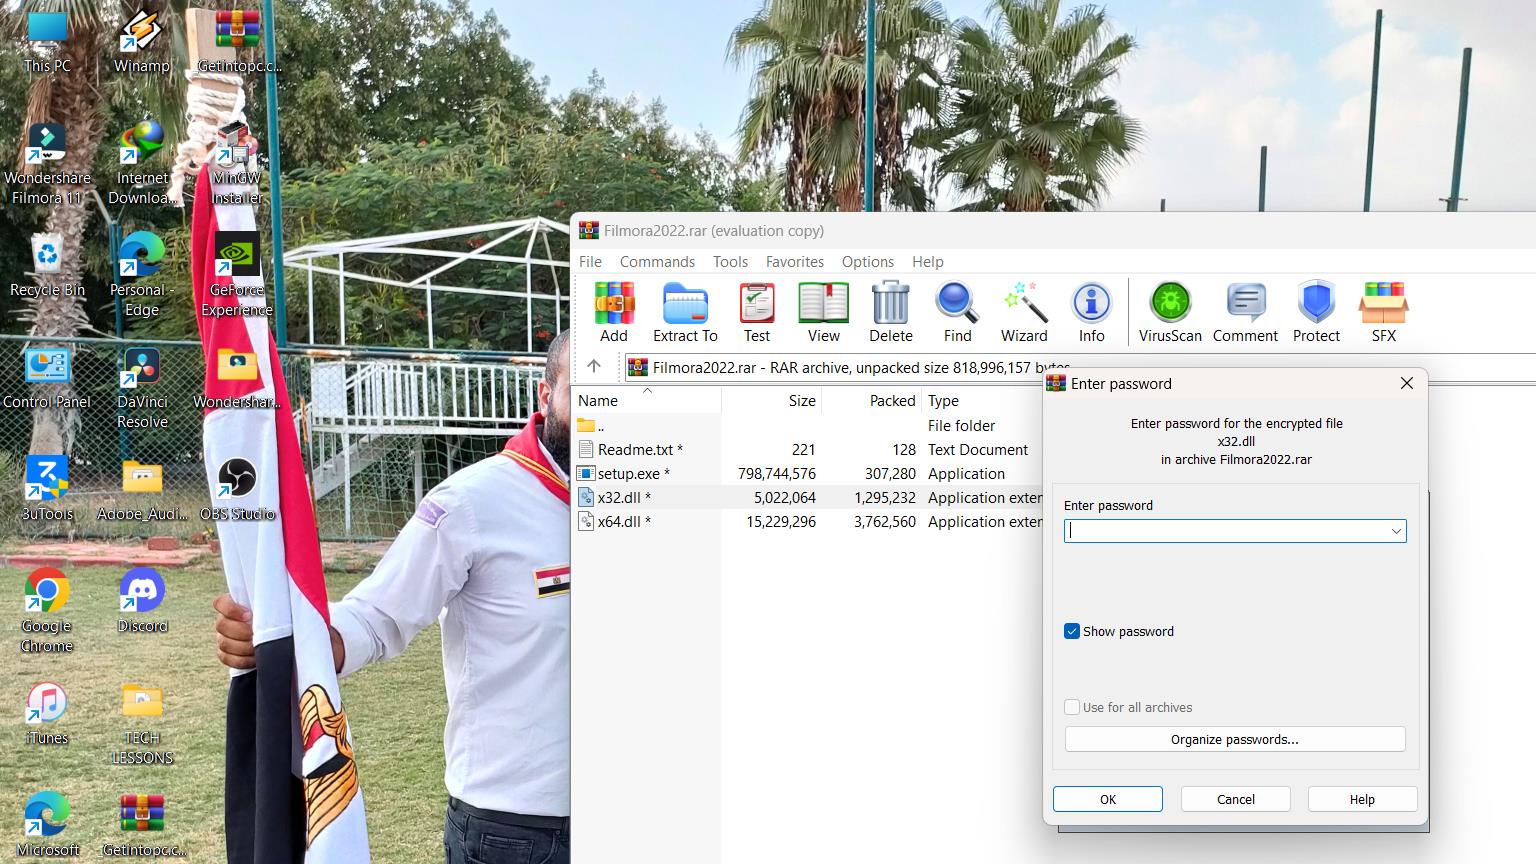Click the Add archive toolbar icon

pos(614,311)
